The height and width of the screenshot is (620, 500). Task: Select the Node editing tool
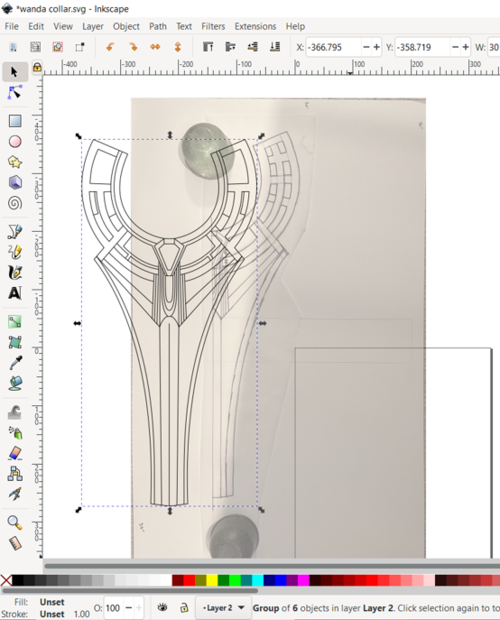[x=15, y=93]
